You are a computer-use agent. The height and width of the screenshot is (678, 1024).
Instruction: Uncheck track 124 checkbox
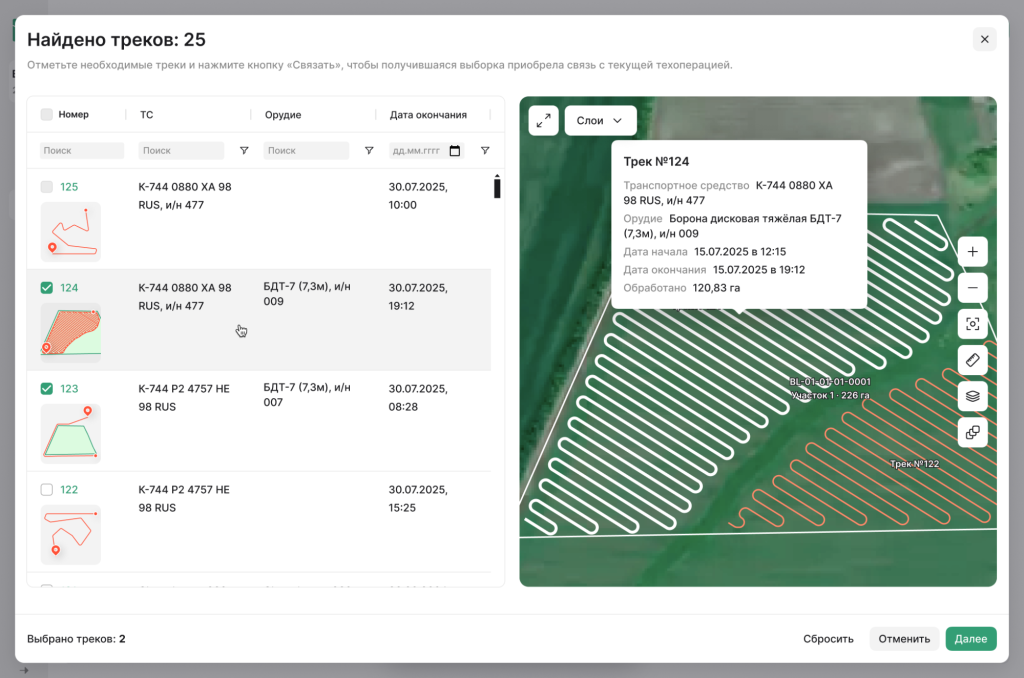(47, 288)
